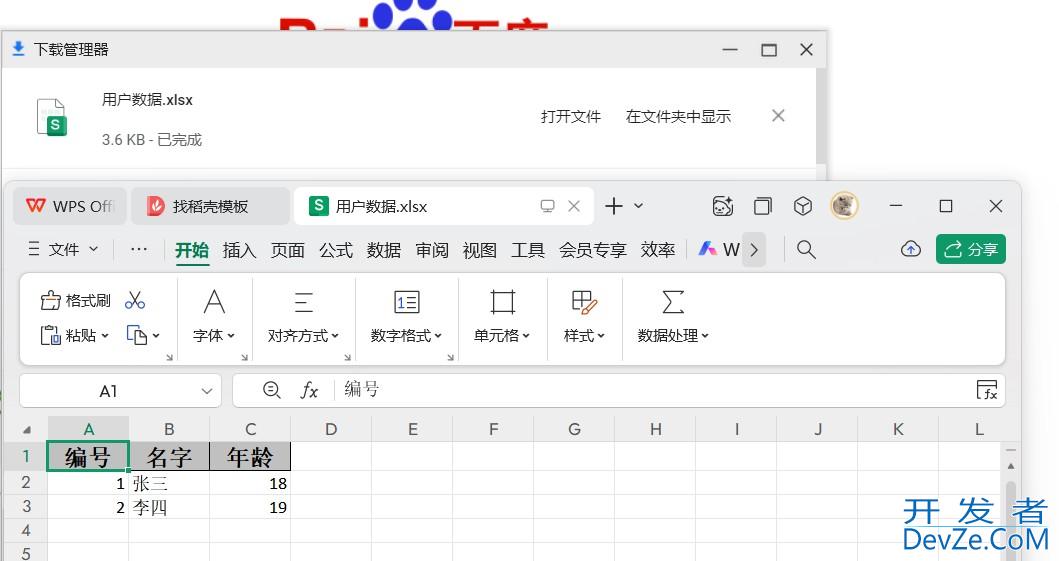Click the magnifier search icon in ribbon
The image size is (1059, 561).
806,249
